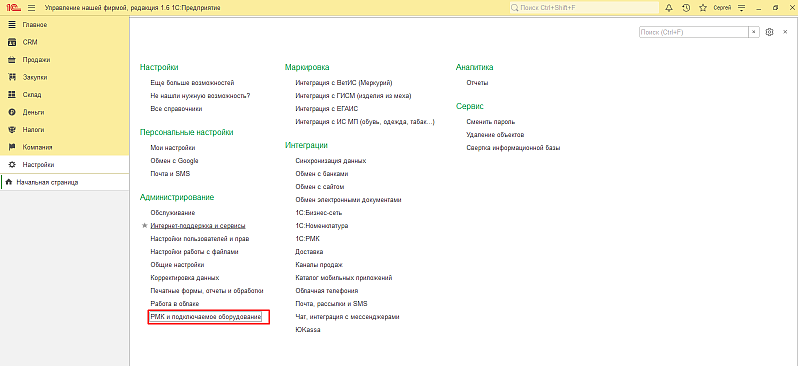The image size is (798, 366).
Task: Open notifications bell icon
Action: tap(669, 8)
